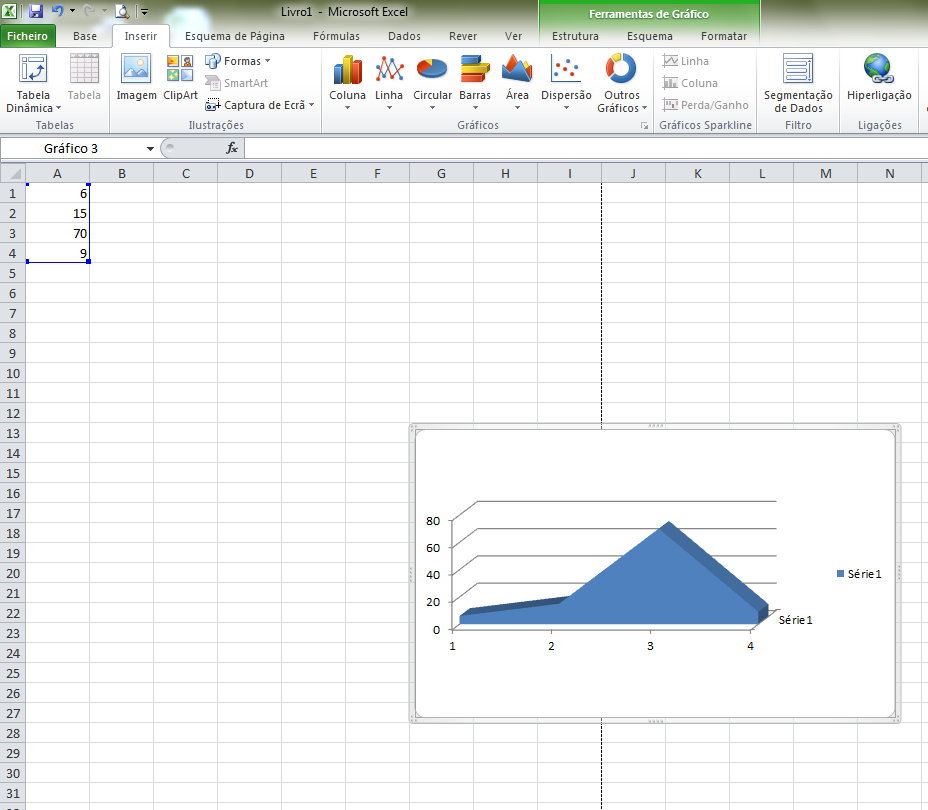
Task: Choose the Linha line chart type
Action: coord(389,83)
